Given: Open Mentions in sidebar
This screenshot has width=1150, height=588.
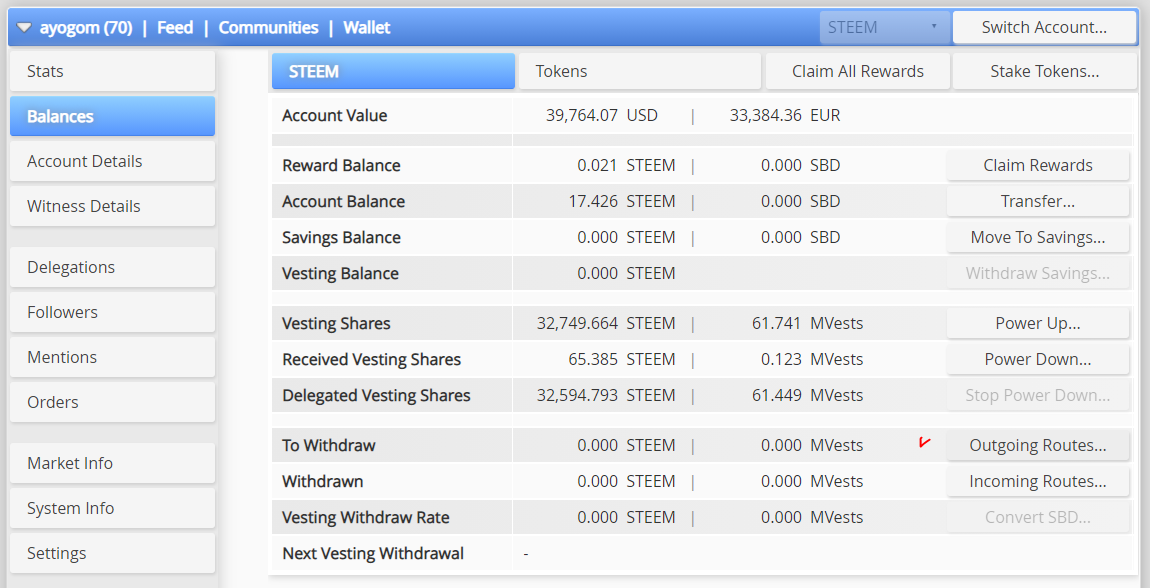Looking at the screenshot, I should click(x=112, y=357).
